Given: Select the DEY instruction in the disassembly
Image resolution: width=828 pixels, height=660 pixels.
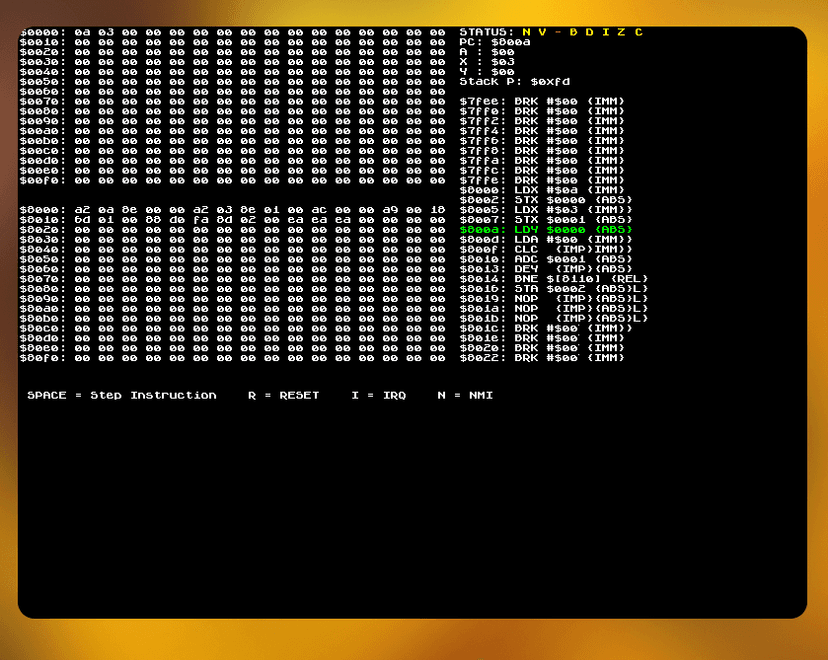Looking at the screenshot, I should coord(545,268).
